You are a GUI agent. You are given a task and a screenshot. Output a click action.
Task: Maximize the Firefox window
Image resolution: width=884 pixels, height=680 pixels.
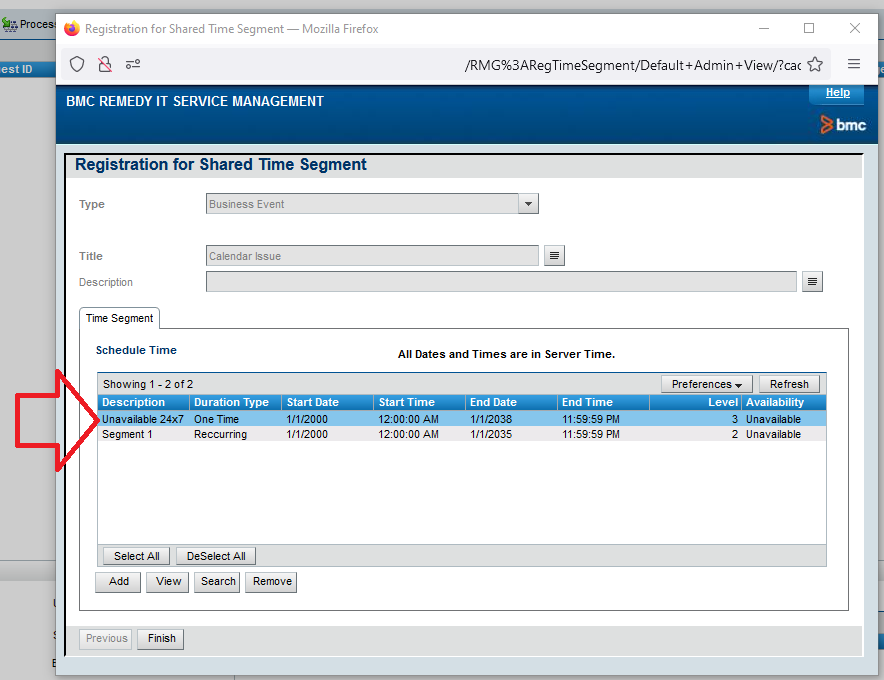point(809,28)
